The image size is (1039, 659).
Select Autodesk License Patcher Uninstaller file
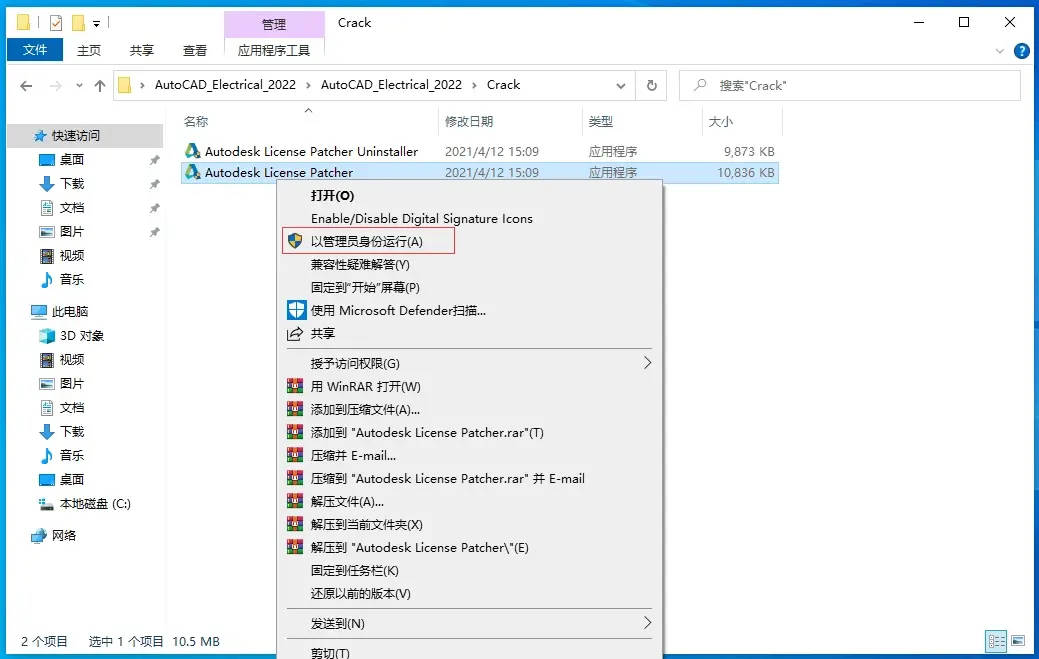[x=311, y=152]
